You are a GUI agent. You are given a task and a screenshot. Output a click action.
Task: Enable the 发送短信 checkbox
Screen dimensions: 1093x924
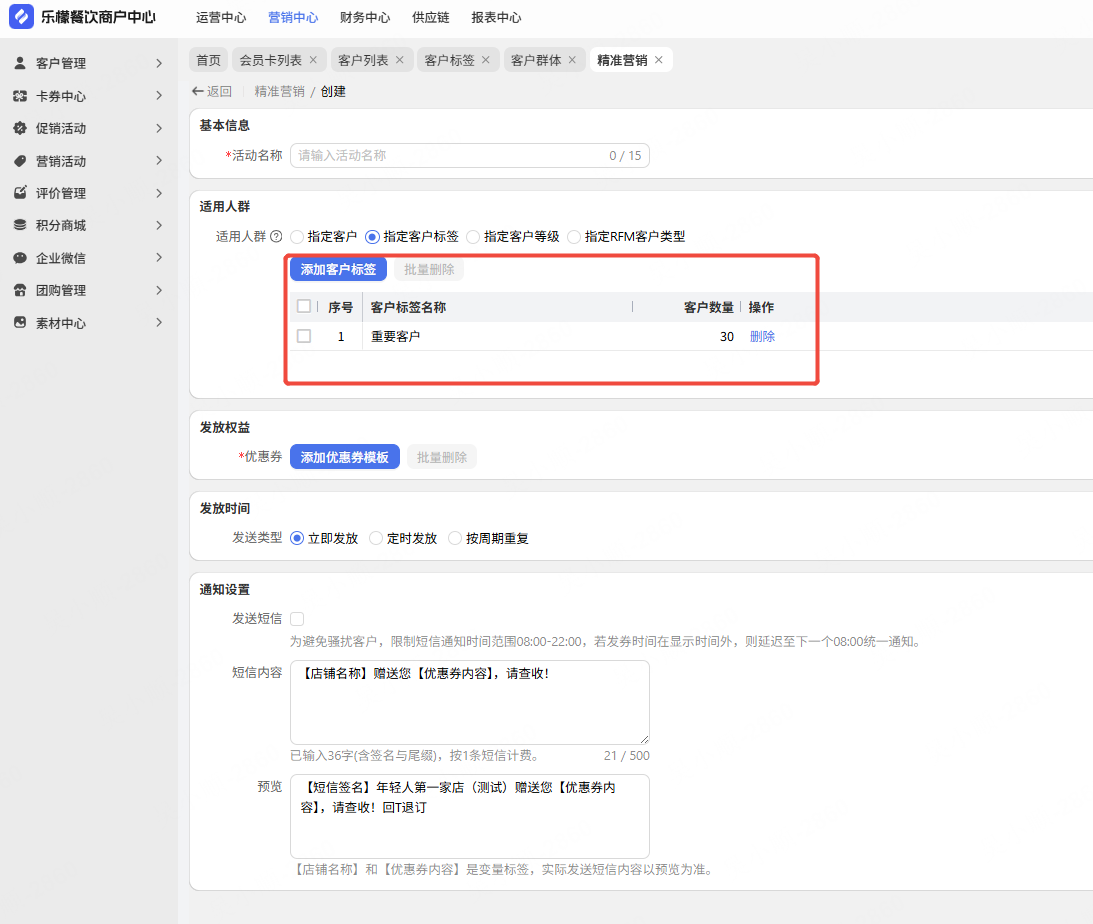297,619
